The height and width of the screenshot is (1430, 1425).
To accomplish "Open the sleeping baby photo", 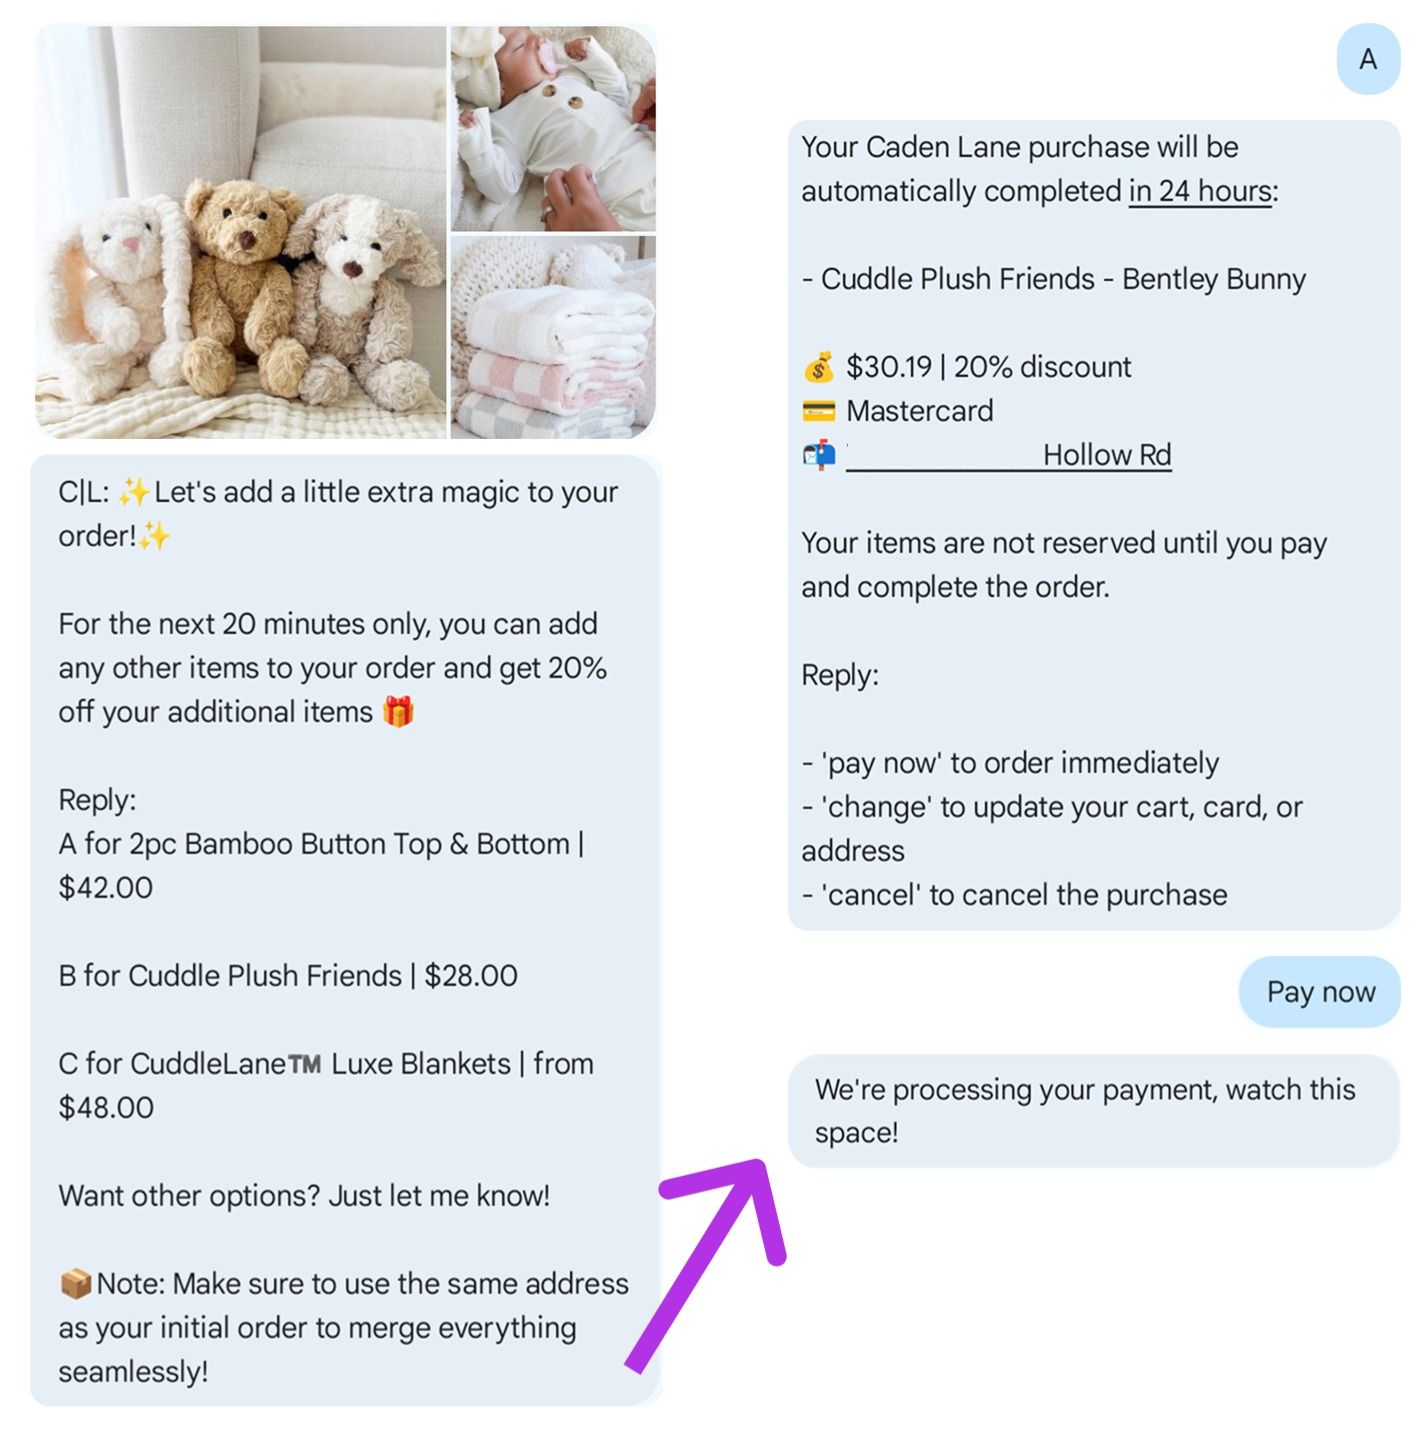I will (553, 128).
